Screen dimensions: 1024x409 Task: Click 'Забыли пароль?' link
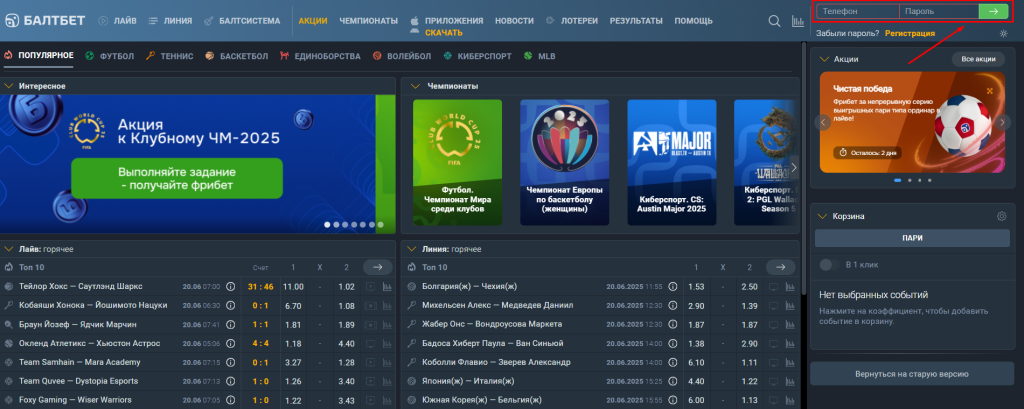[848, 33]
